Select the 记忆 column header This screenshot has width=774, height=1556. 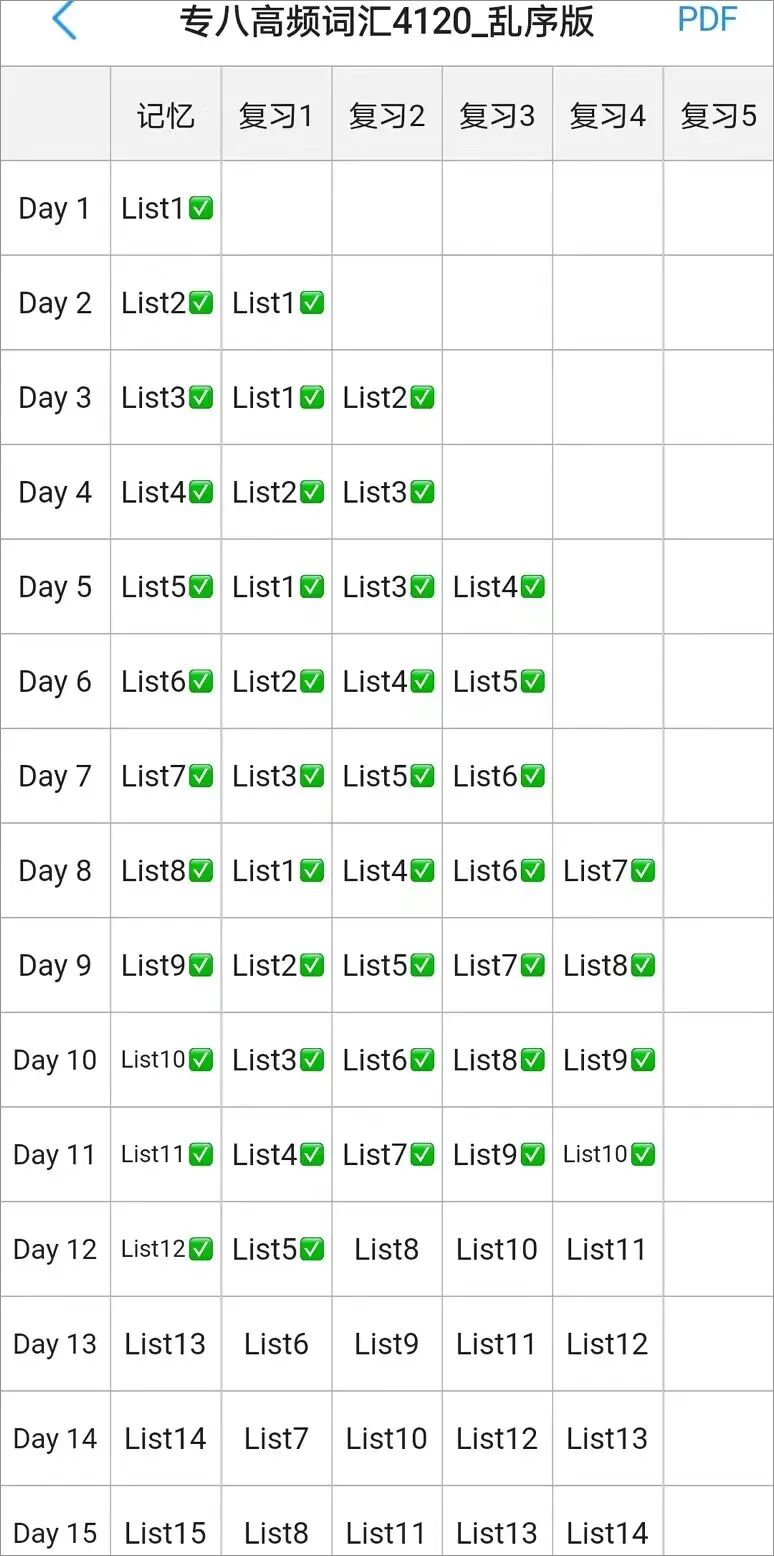pos(165,116)
